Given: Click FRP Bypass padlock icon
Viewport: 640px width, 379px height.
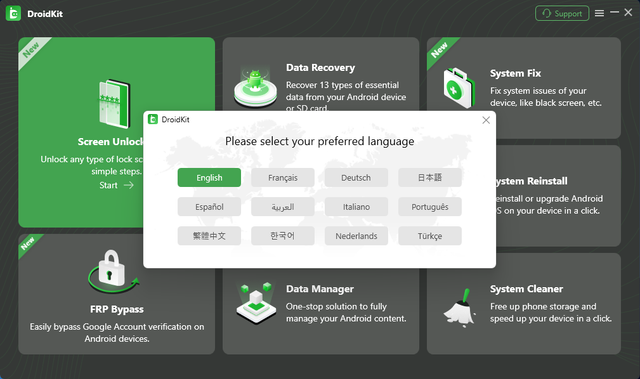Looking at the screenshot, I should (x=113, y=271).
